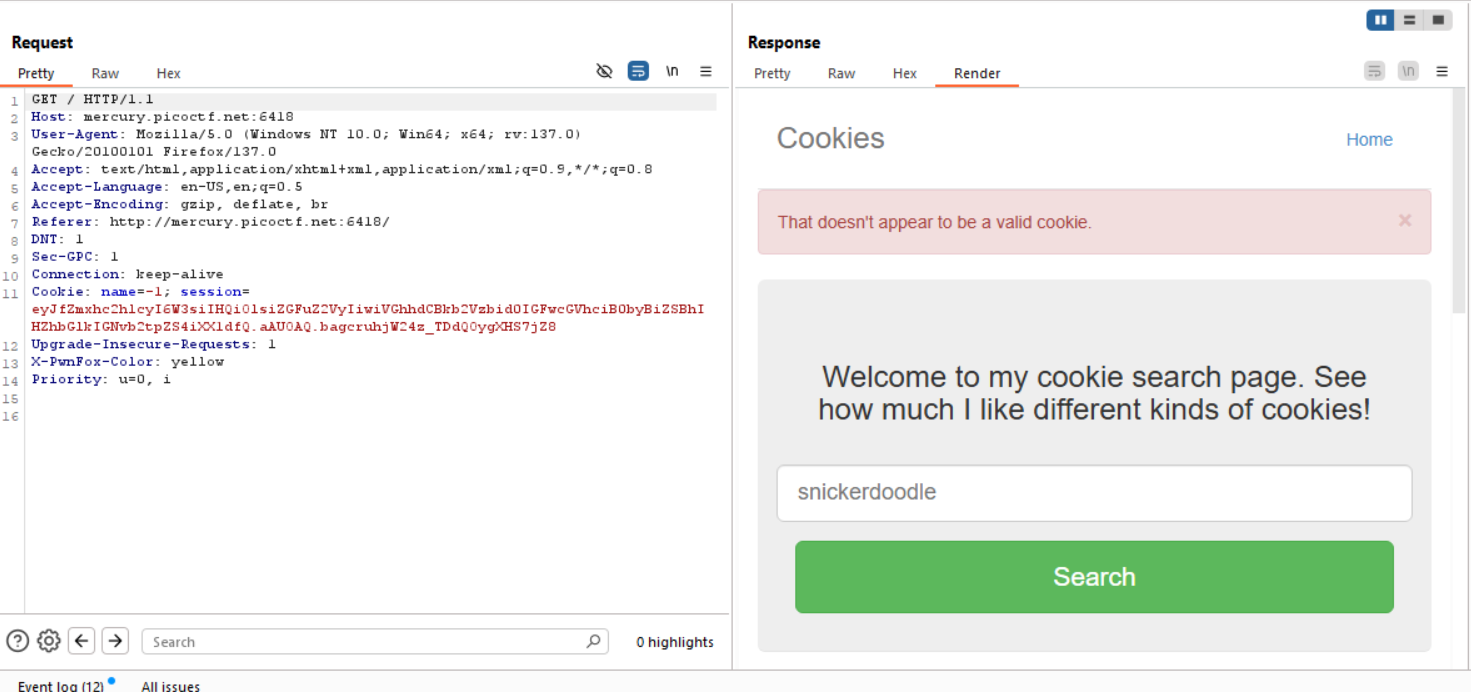Image resolution: width=1471 pixels, height=692 pixels.
Task: Switch to Request Raw tab
Action: (105, 73)
